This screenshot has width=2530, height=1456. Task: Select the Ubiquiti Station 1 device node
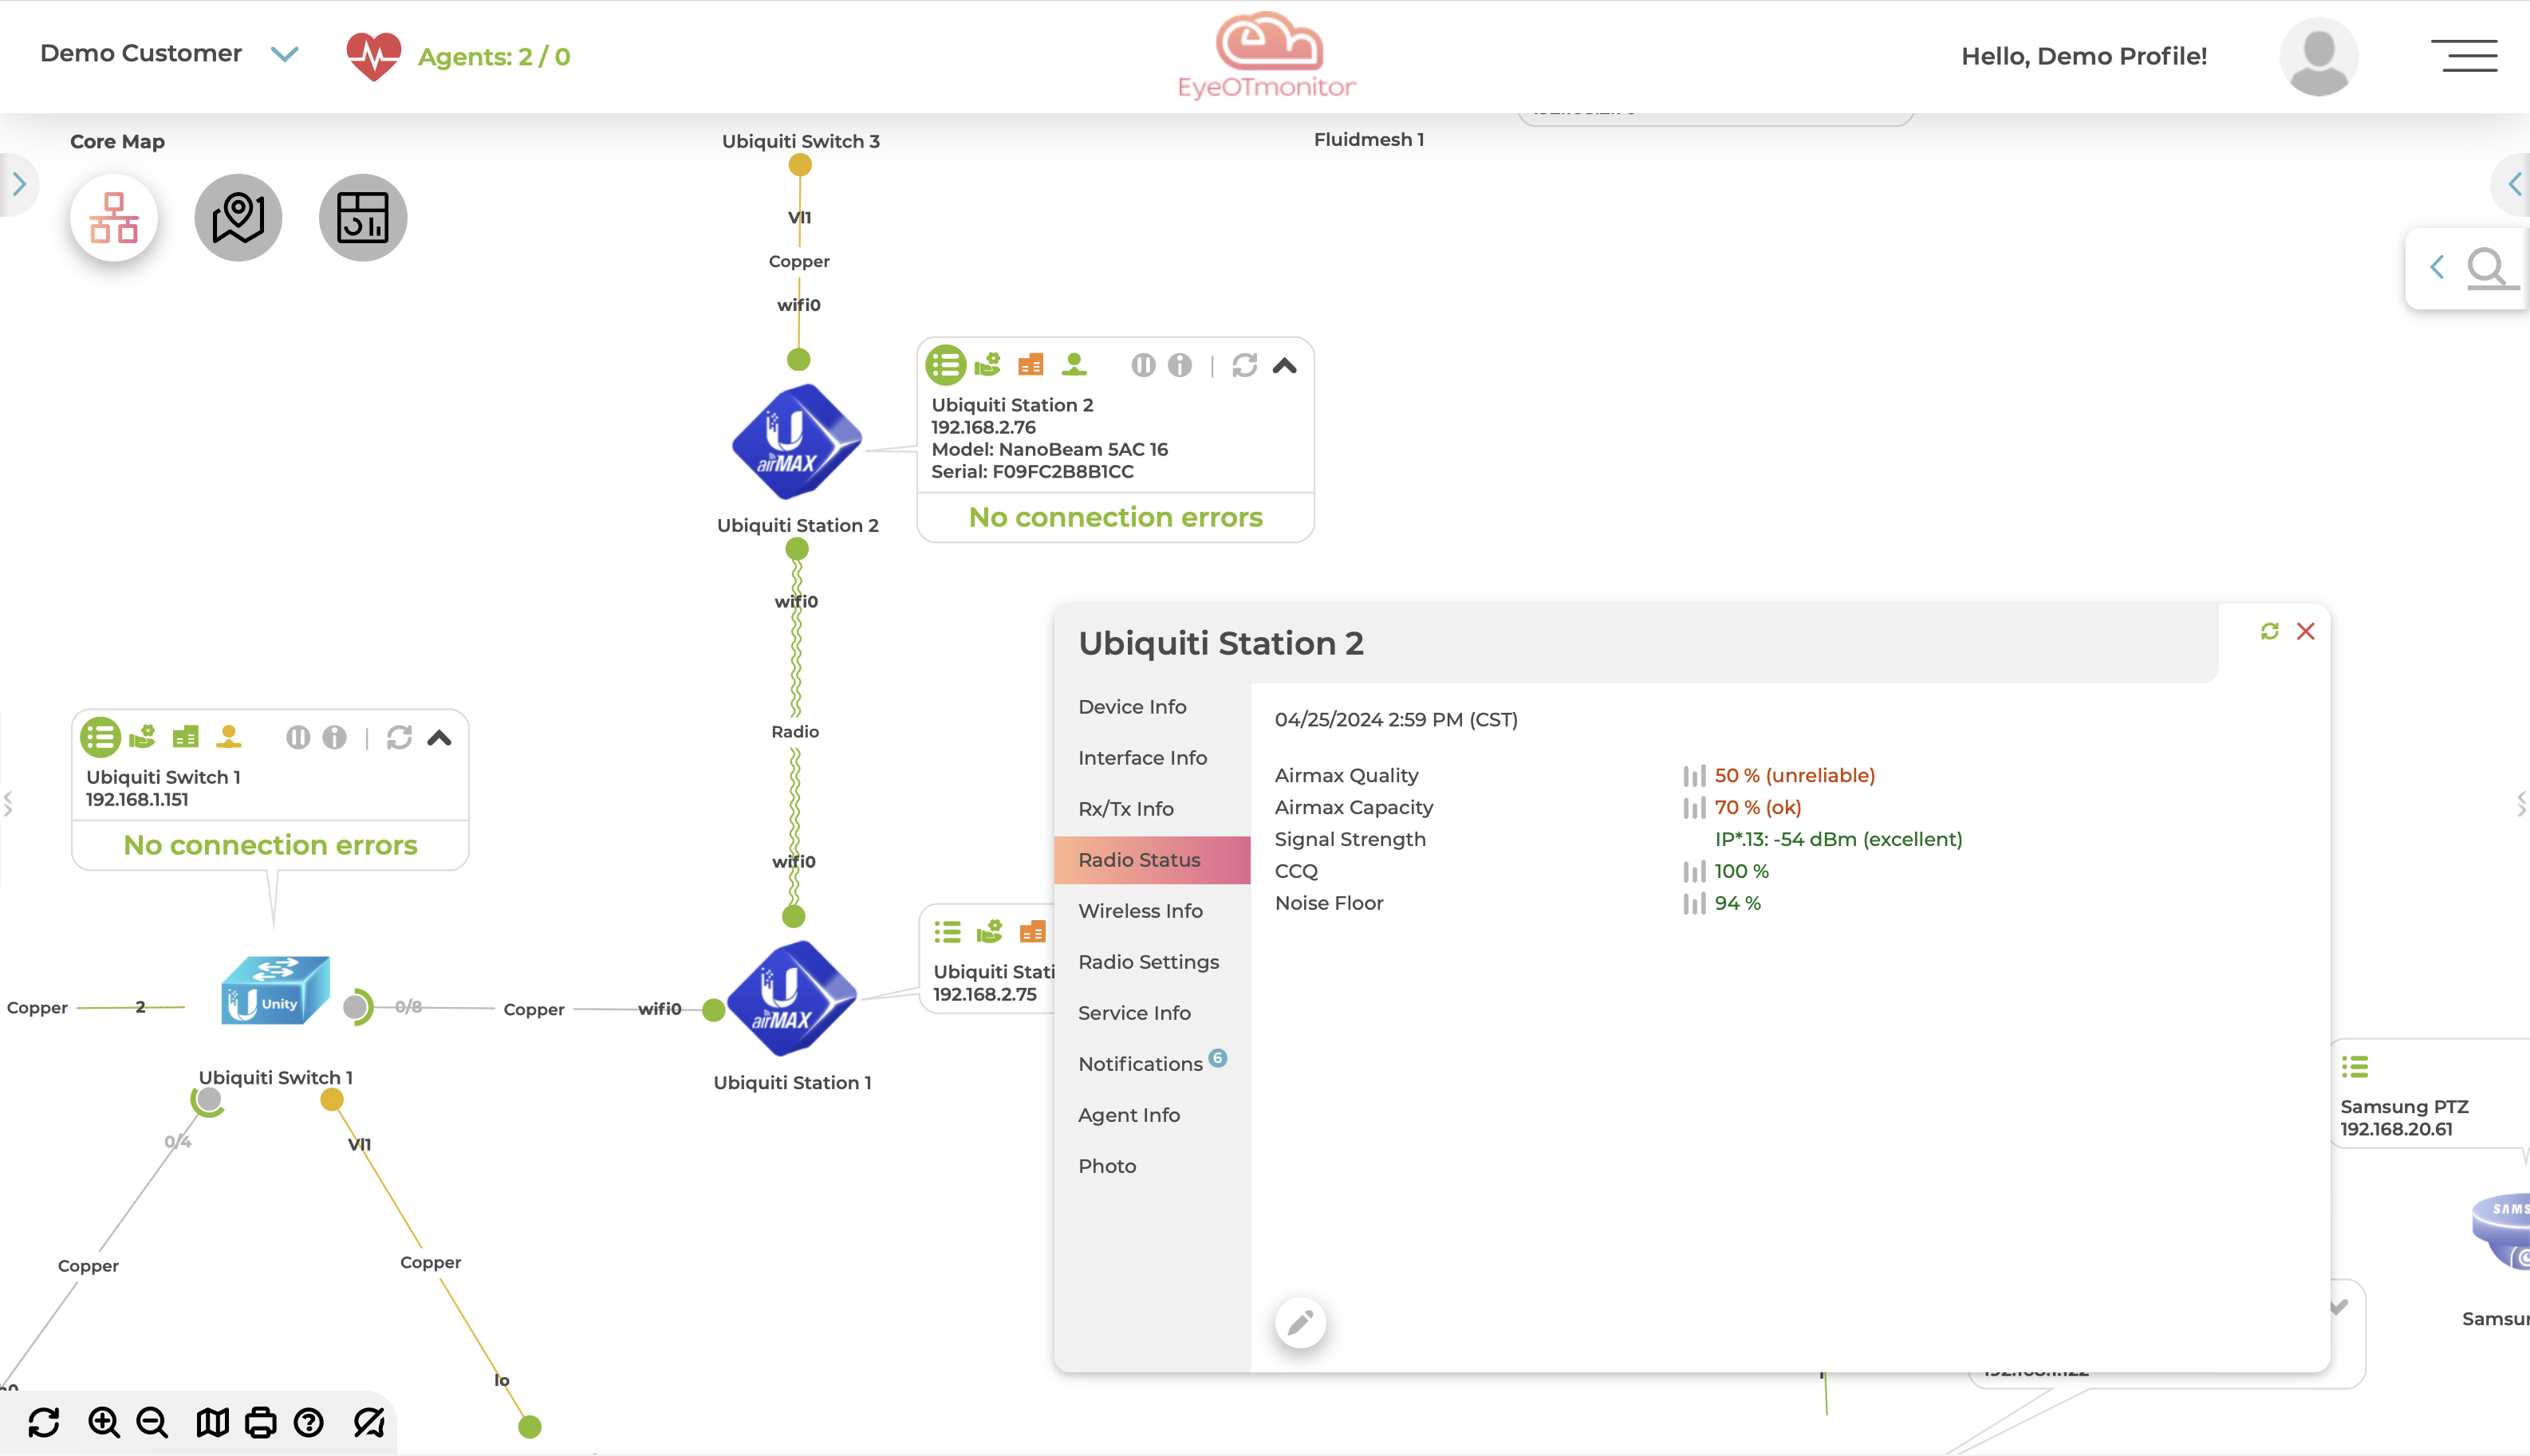[792, 998]
